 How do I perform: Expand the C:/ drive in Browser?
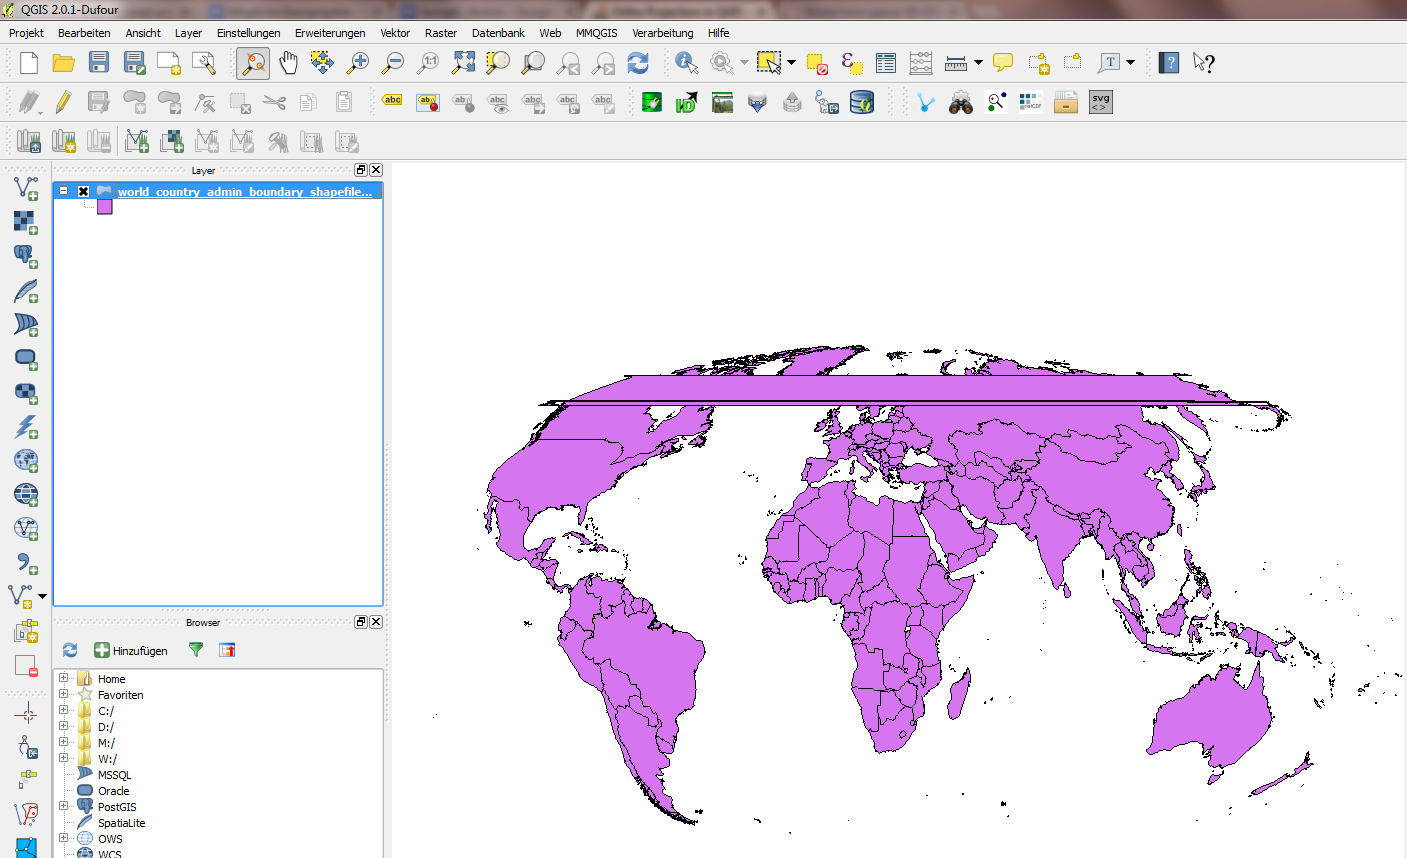[63, 710]
